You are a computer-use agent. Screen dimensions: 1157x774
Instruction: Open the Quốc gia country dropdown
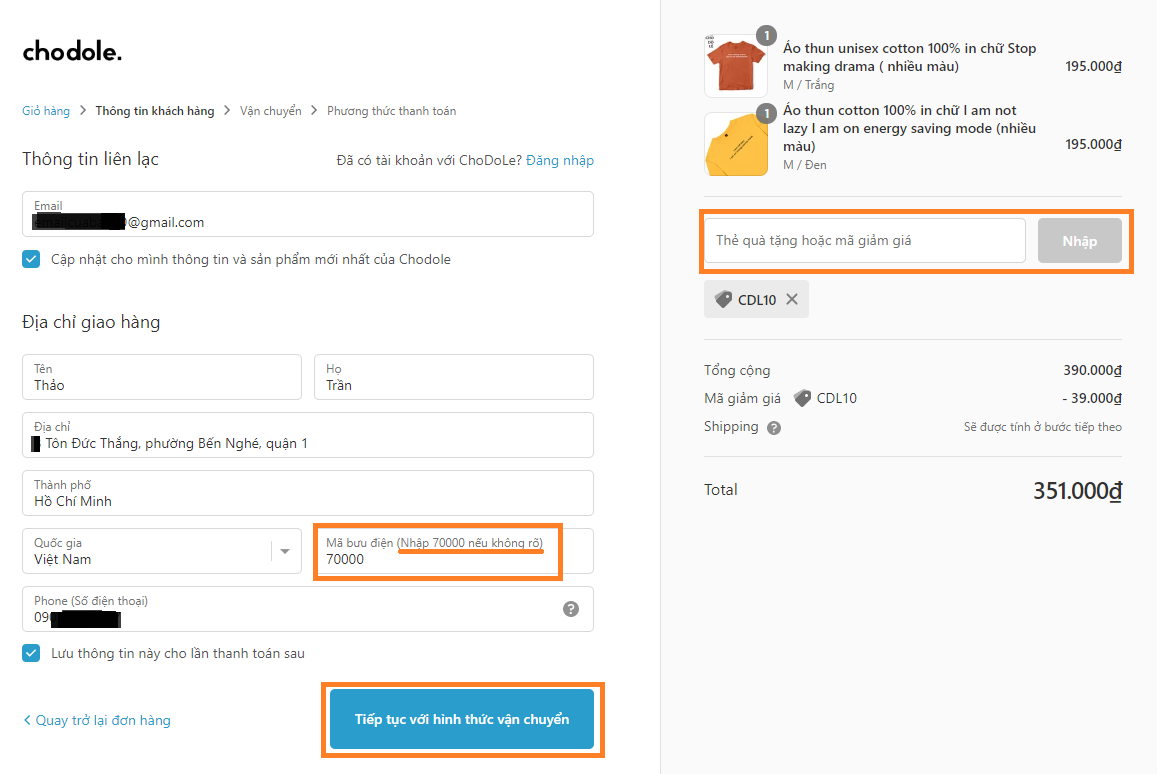pyautogui.click(x=162, y=551)
